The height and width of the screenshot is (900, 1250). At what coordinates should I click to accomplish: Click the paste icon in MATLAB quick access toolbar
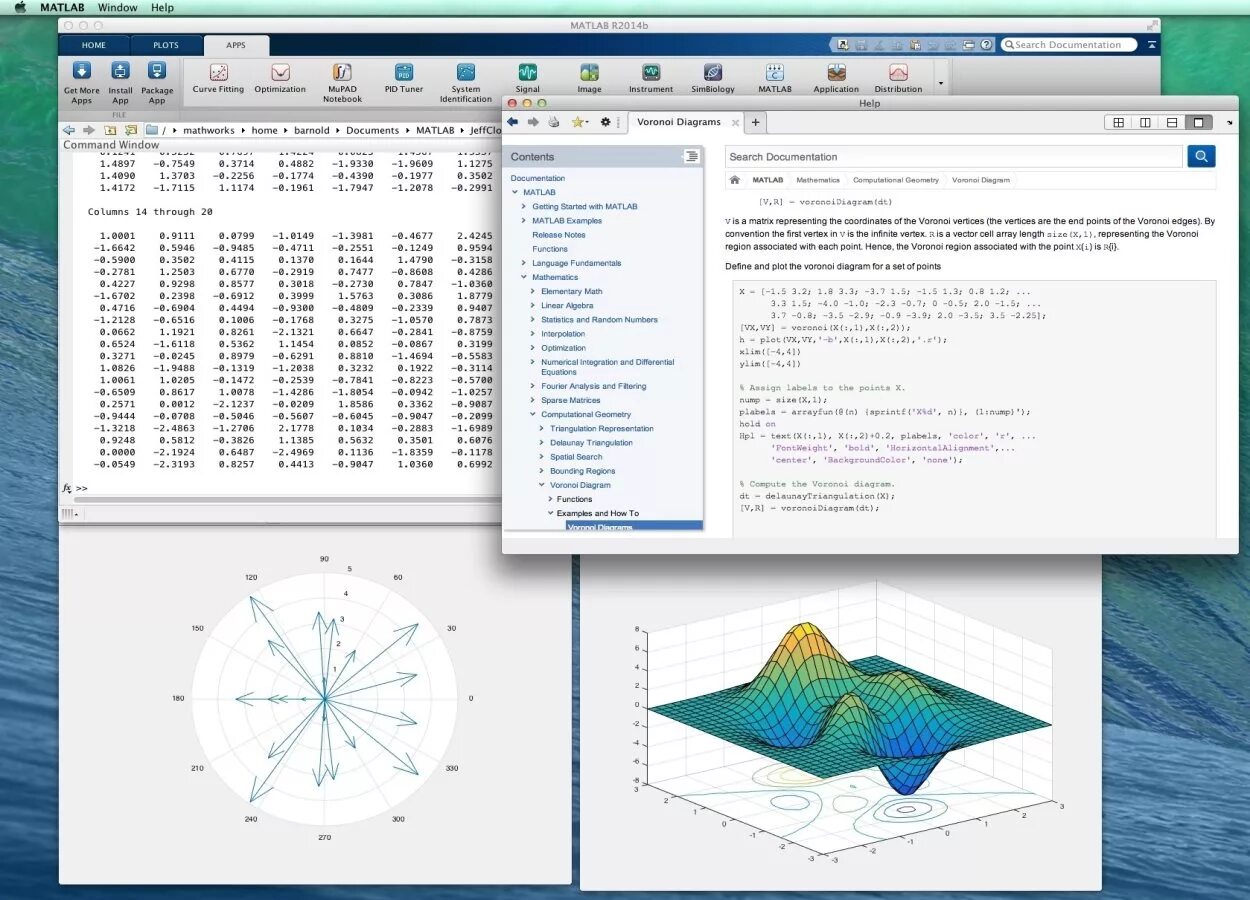click(914, 45)
